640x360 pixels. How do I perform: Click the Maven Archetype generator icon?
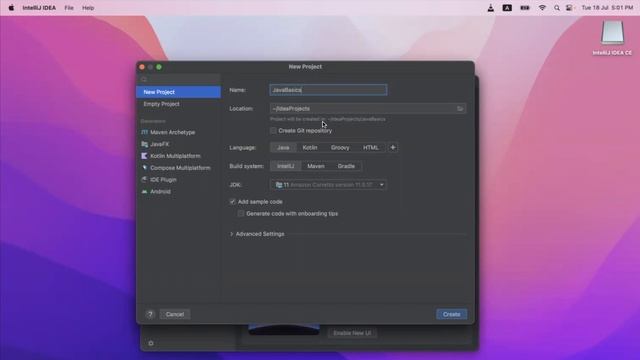[x=144, y=132]
